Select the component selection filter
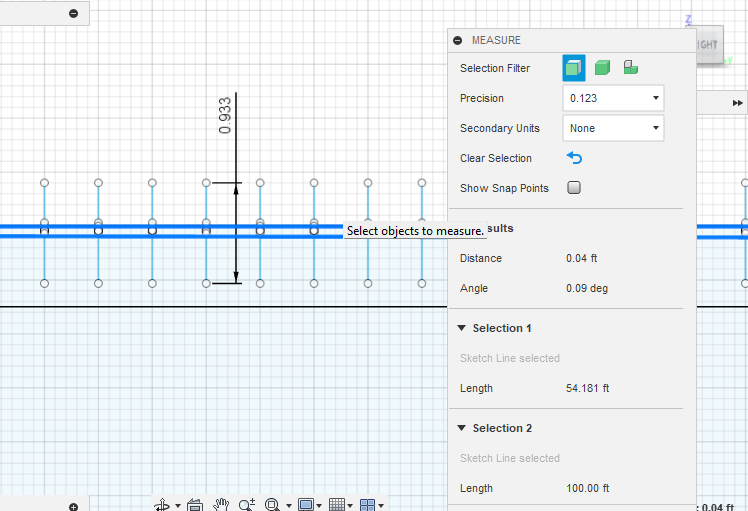 point(631,67)
